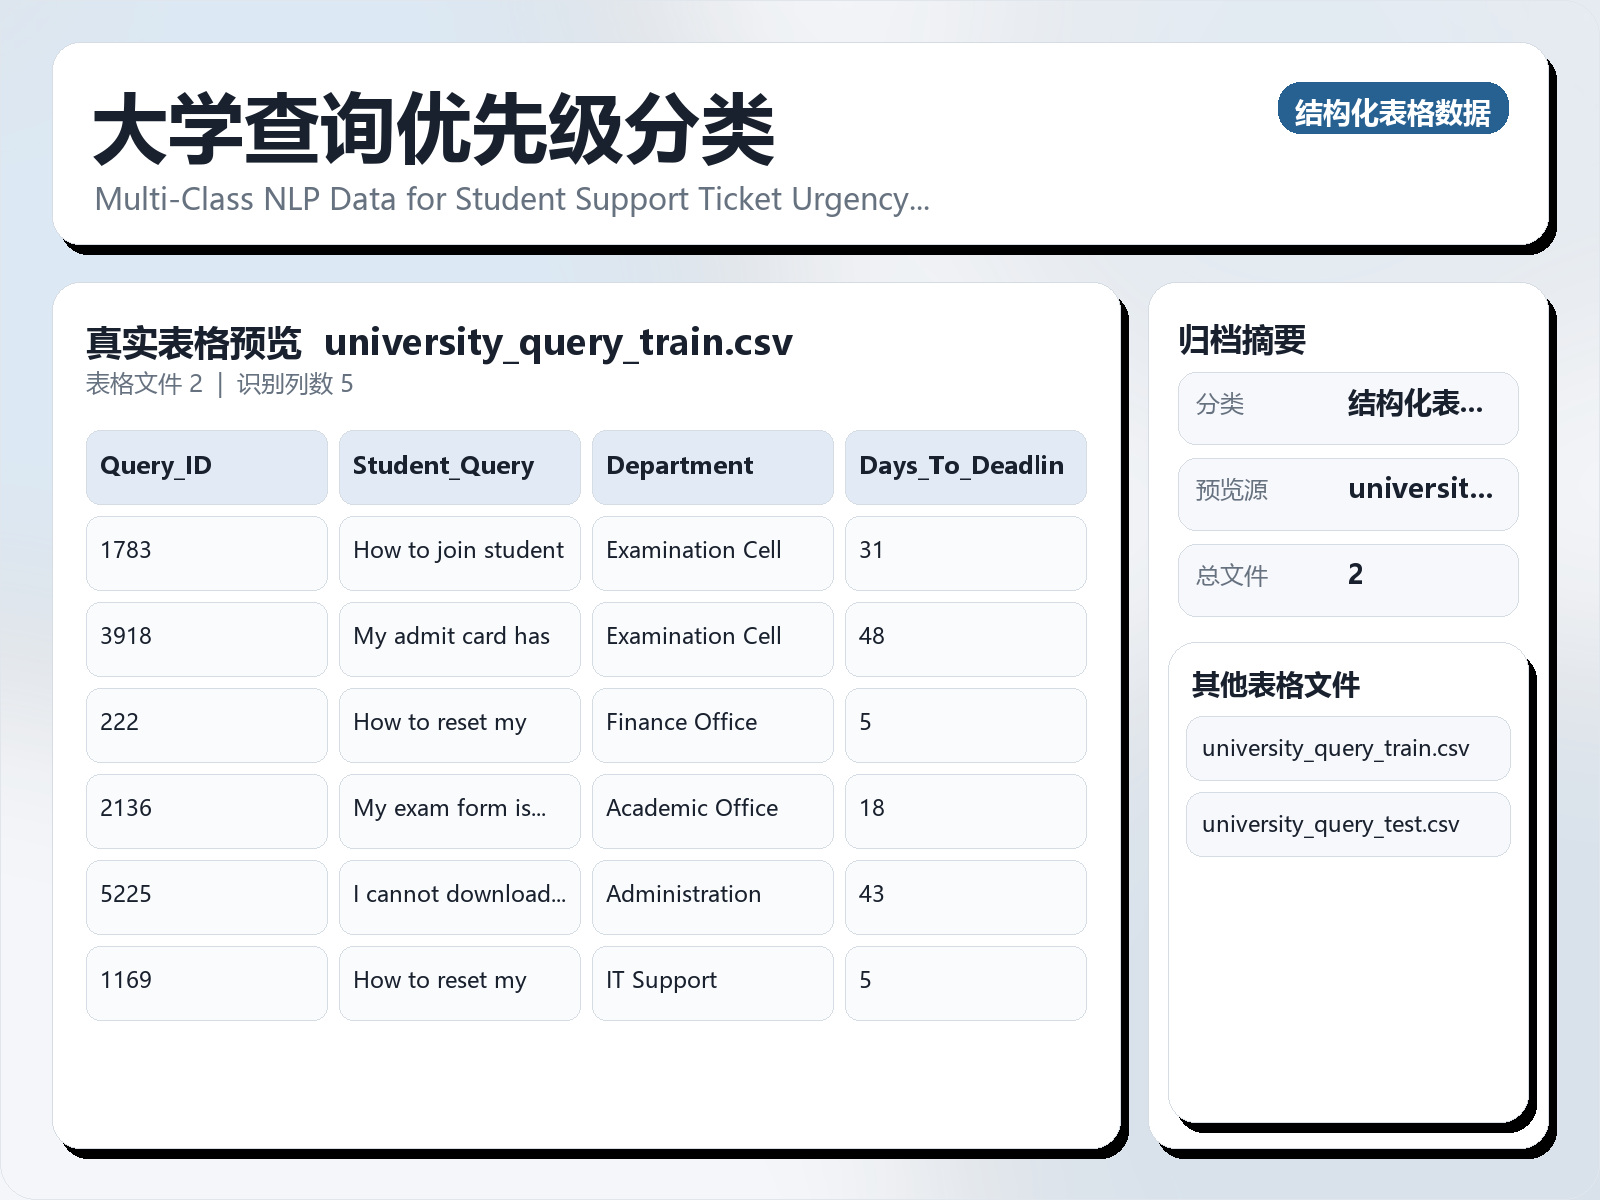Click the Query_ID column header
The height and width of the screenshot is (1200, 1600).
[x=206, y=466]
